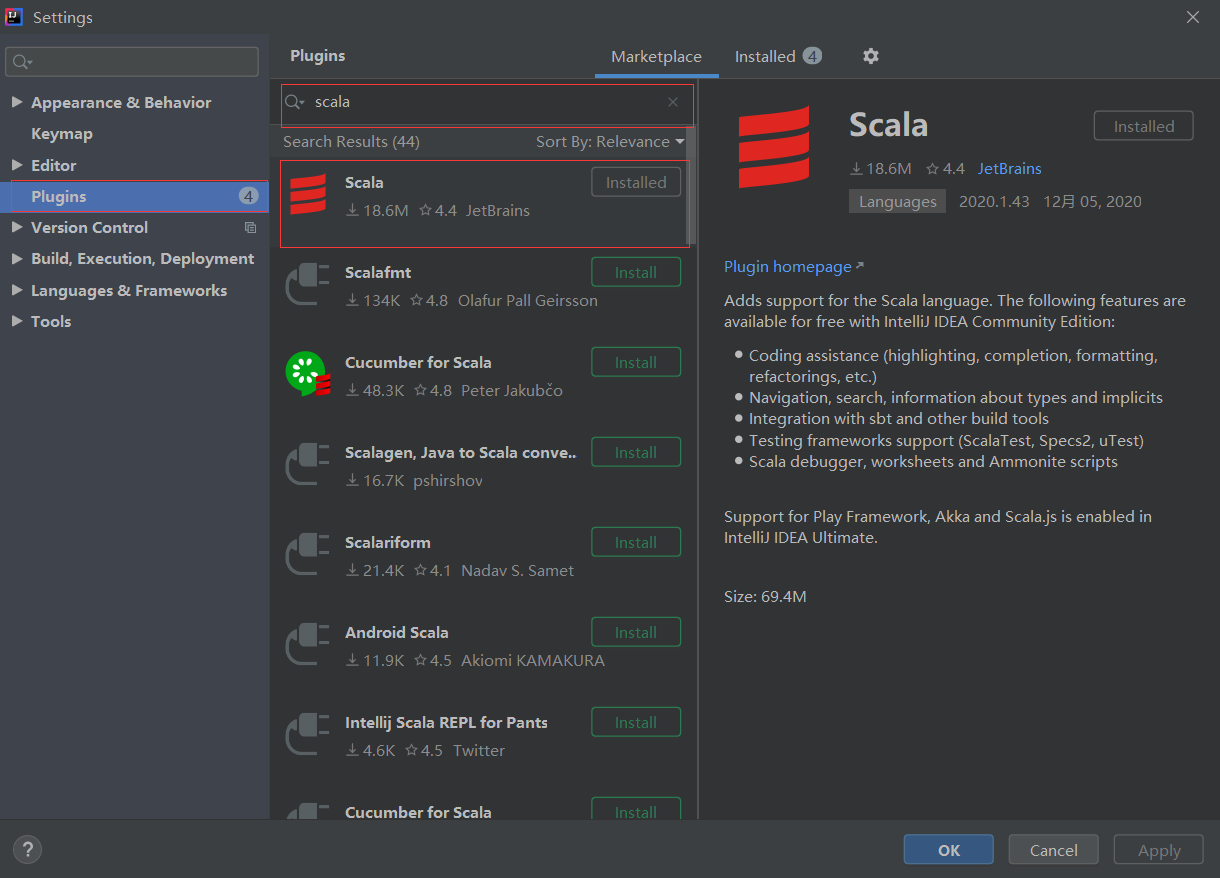This screenshot has height=878, width=1220.
Task: Click the plugin search magnifier icon
Action: click(x=294, y=102)
